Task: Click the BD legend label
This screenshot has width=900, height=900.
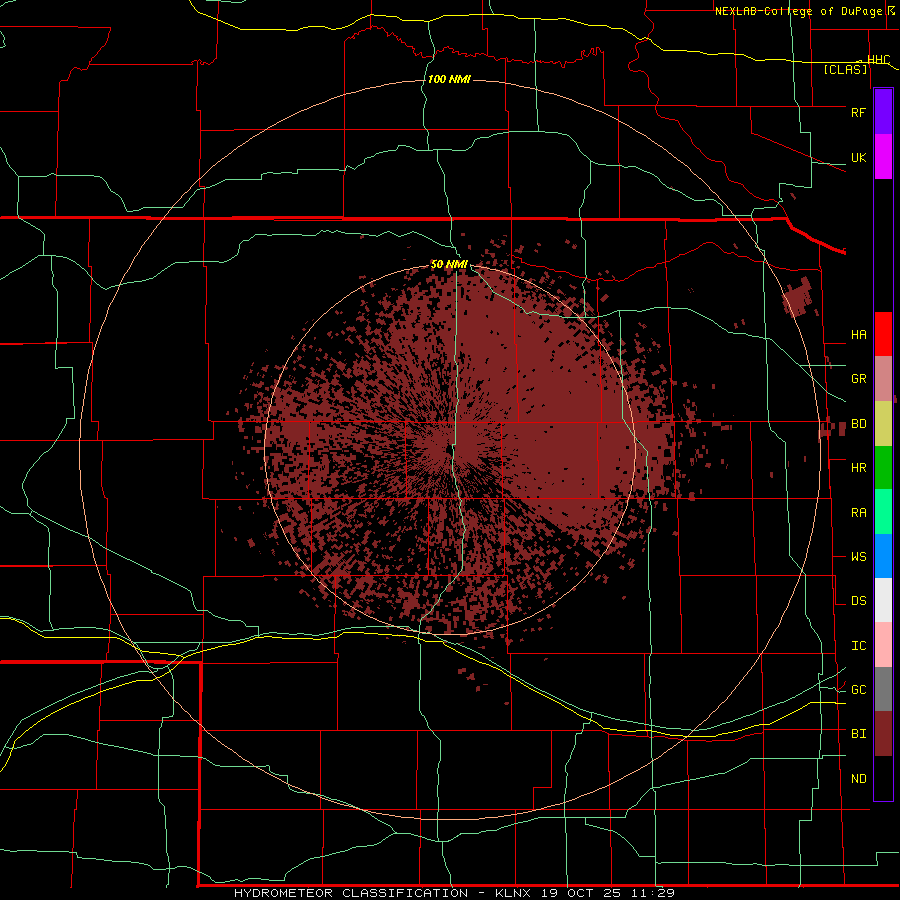Action: pos(858,424)
